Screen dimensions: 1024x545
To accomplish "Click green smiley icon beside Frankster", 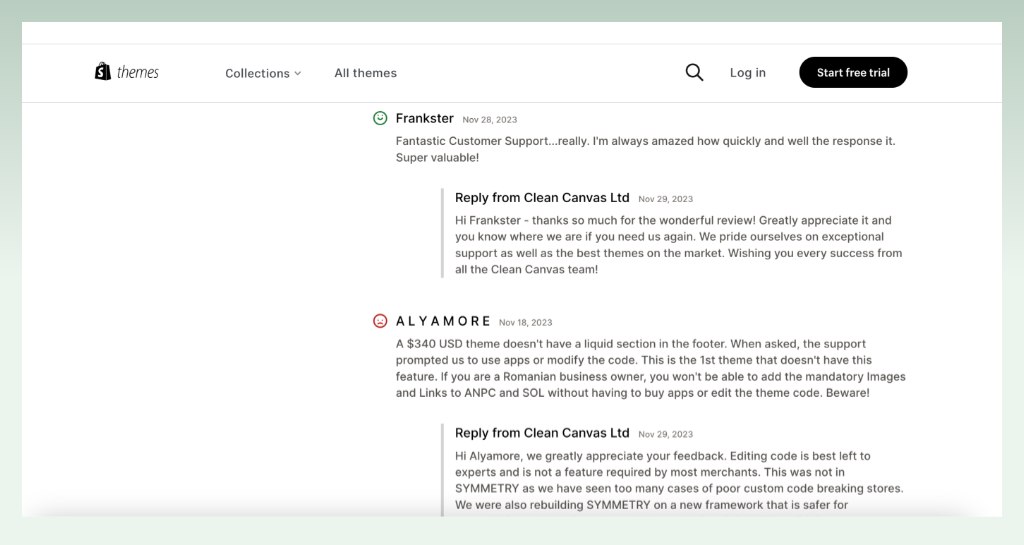I will (380, 118).
